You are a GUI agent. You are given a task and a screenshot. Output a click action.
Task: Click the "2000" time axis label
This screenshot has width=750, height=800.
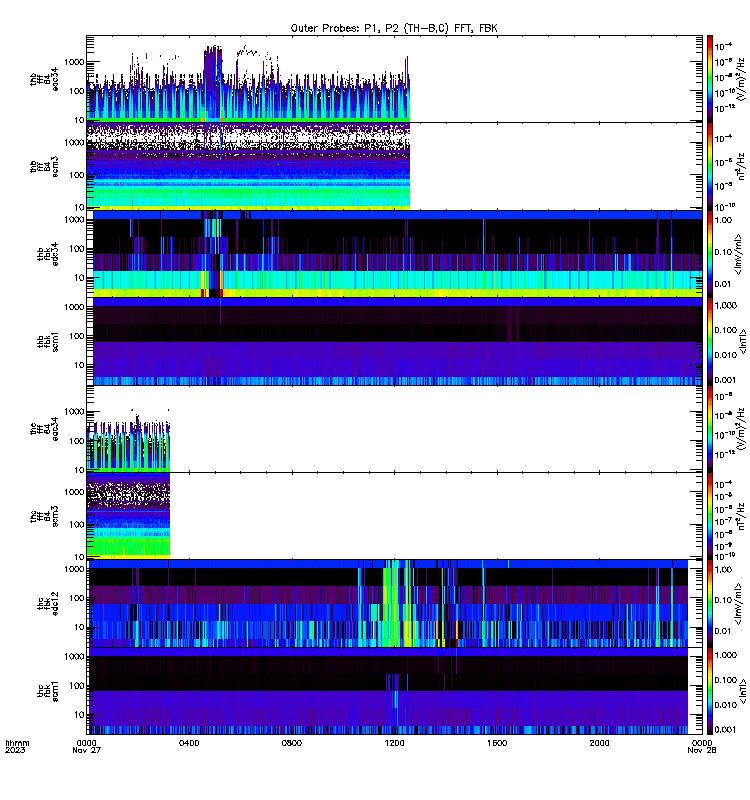pos(599,743)
